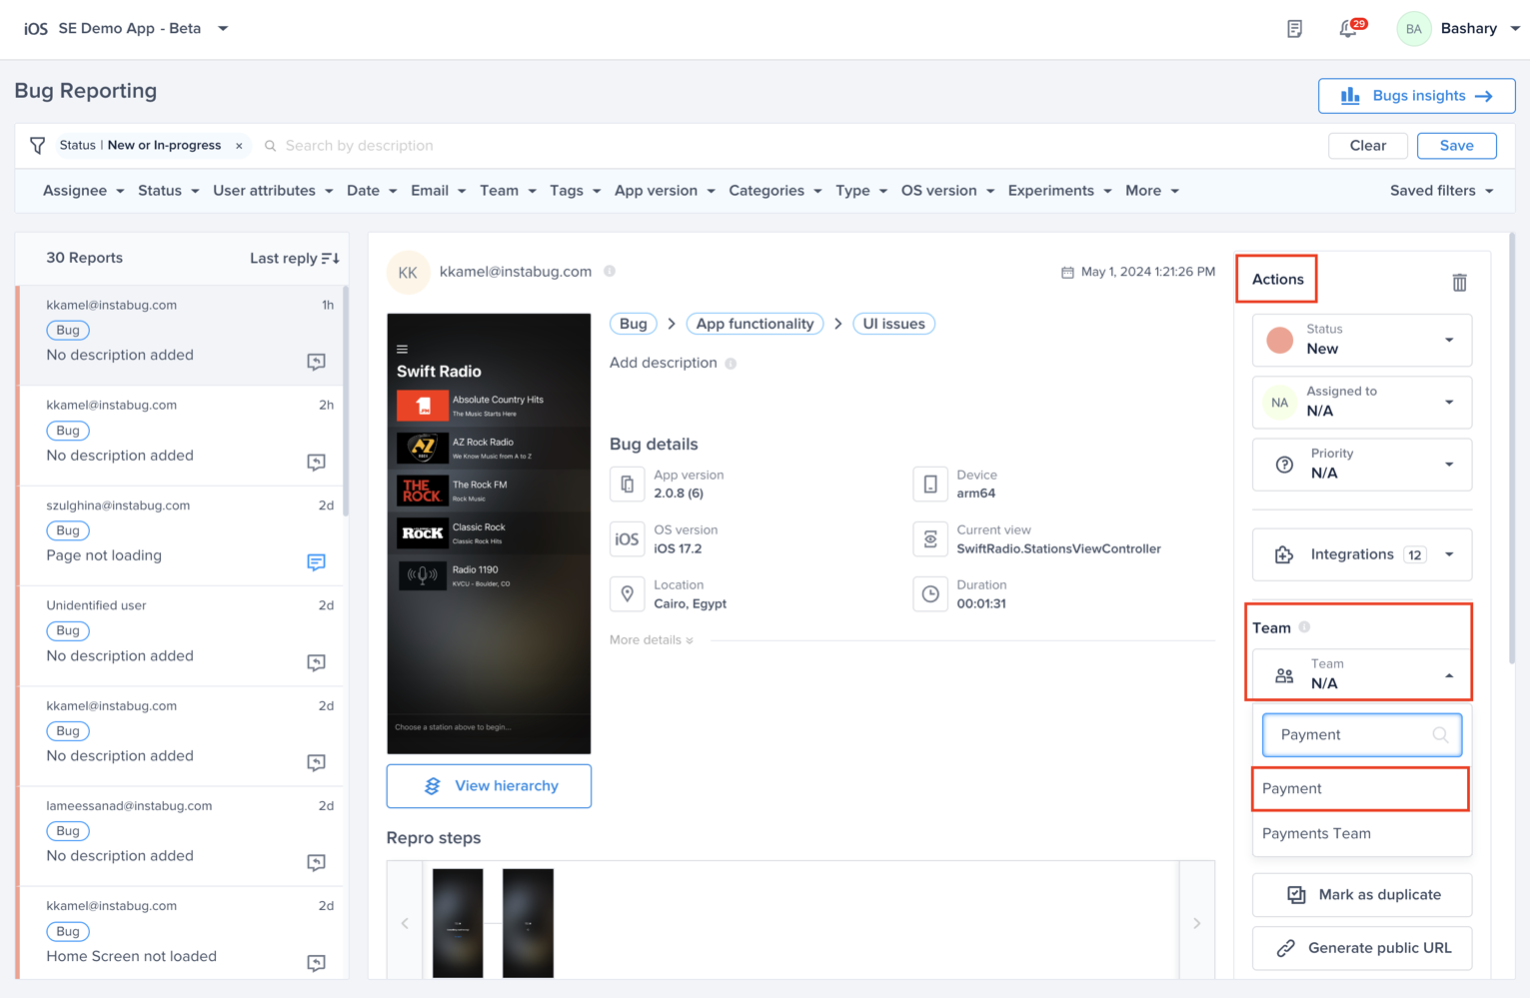Remove the Status New or In-progress filter
The height and width of the screenshot is (998, 1530).
[239, 146]
